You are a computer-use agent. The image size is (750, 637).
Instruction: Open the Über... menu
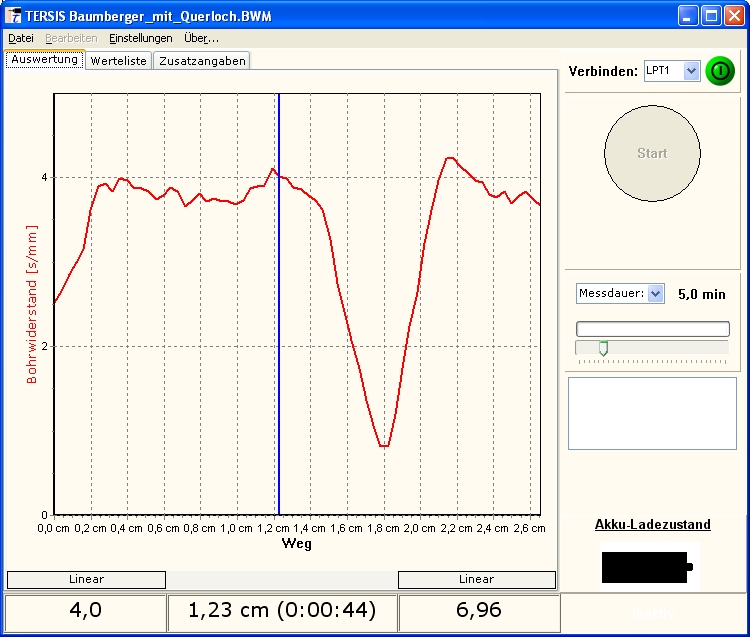point(201,38)
